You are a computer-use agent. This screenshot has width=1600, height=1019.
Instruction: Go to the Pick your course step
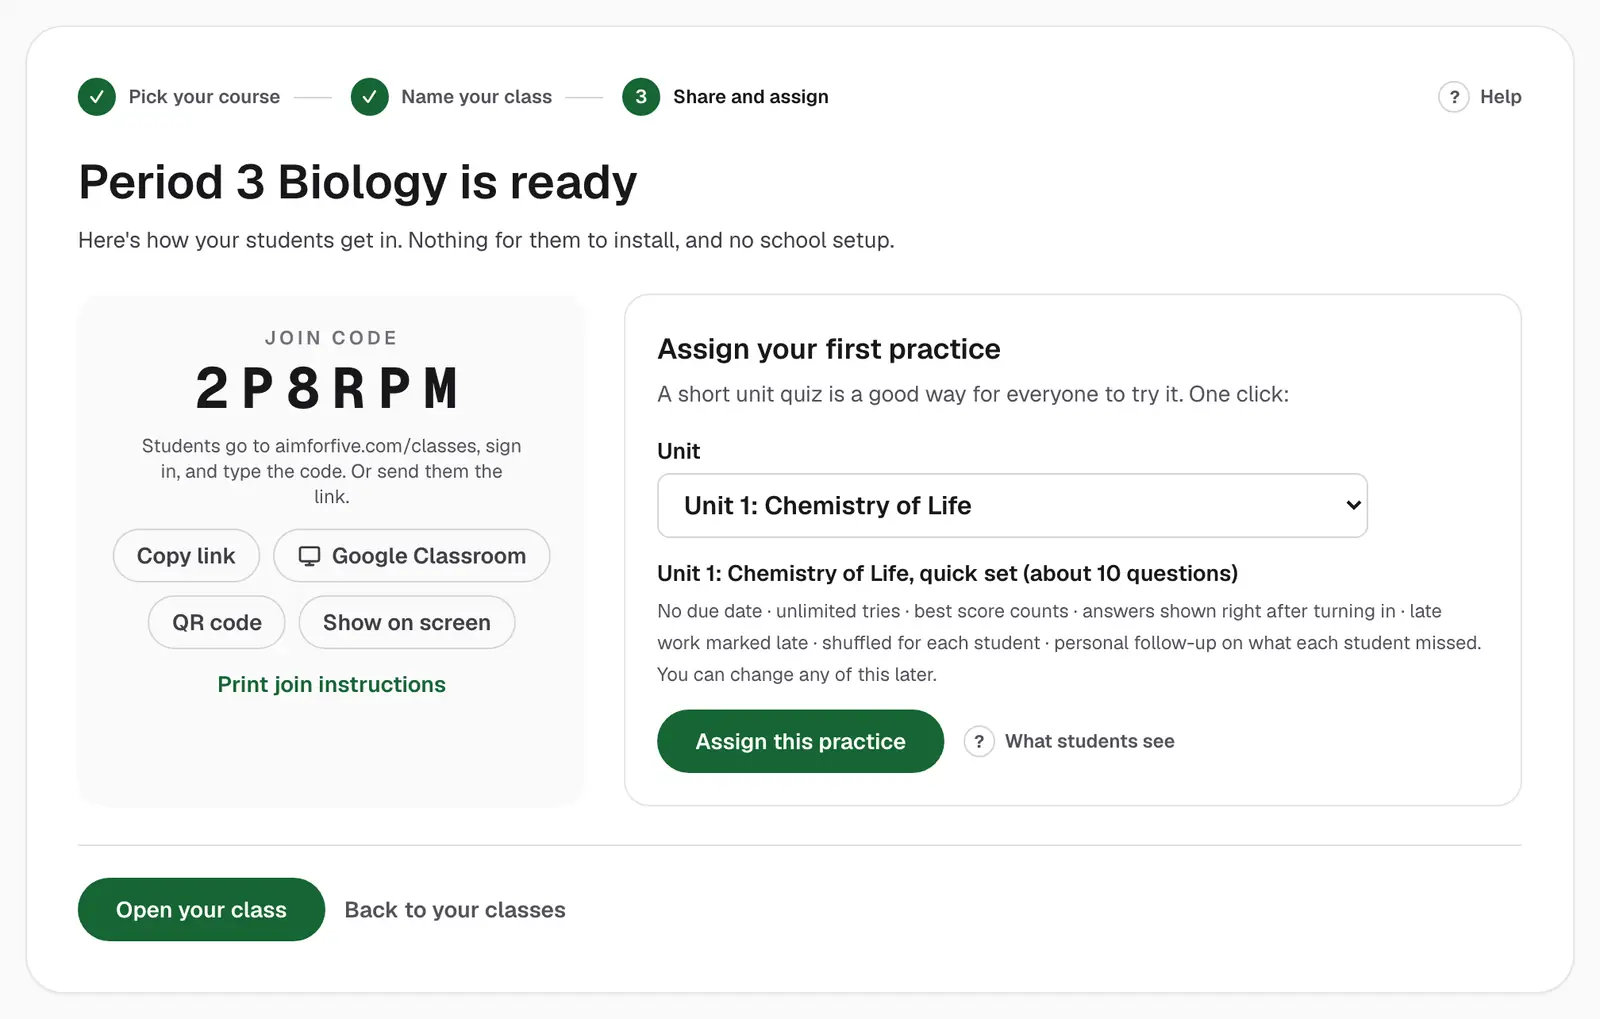[204, 97]
